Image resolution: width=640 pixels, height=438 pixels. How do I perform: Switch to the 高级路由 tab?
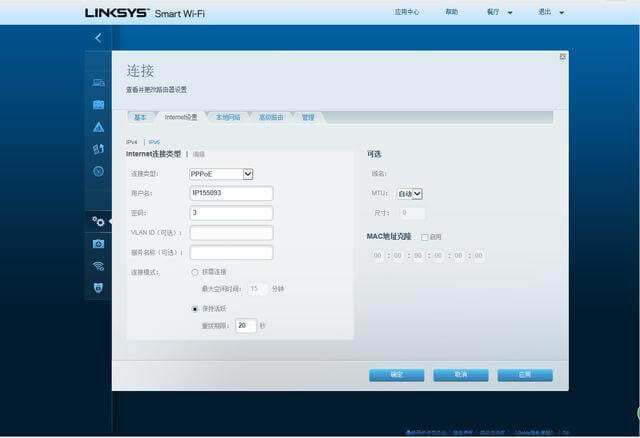[271, 118]
